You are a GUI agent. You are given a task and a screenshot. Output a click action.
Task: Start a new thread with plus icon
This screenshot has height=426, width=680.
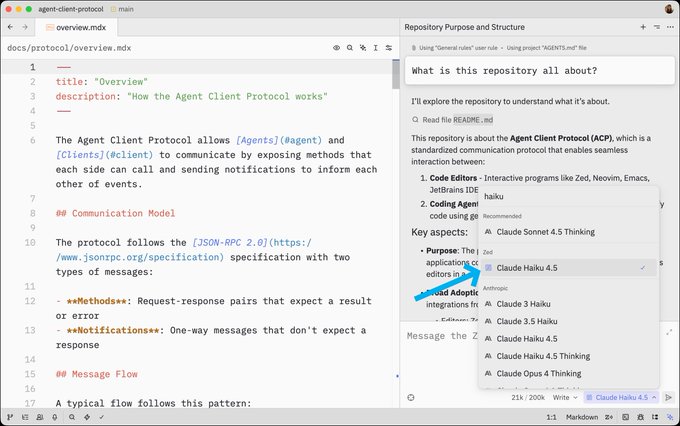pyautogui.click(x=643, y=27)
